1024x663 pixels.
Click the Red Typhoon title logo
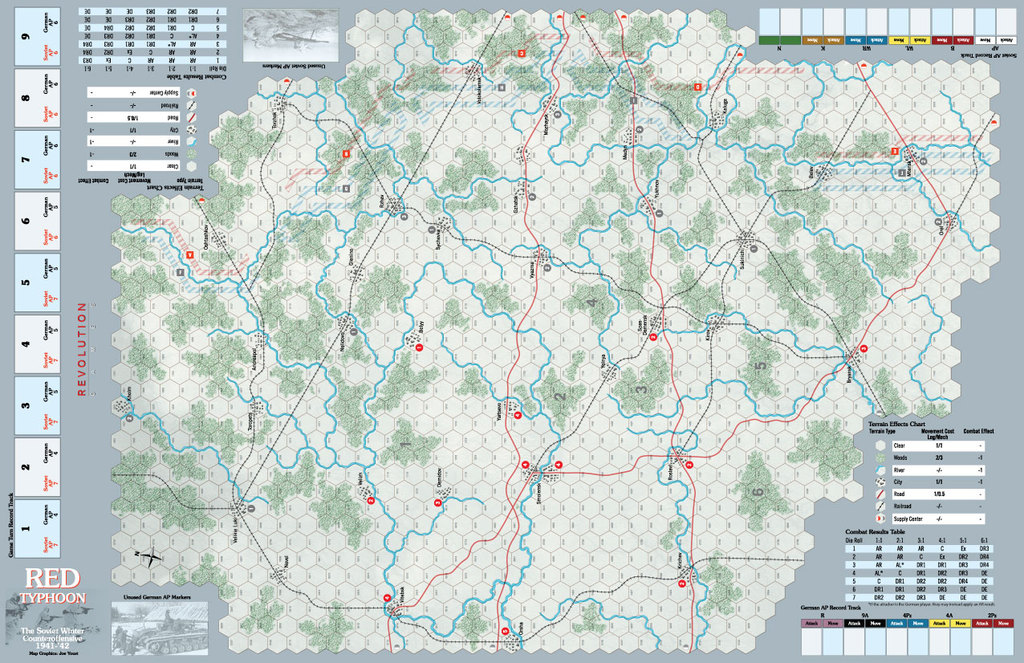[52, 586]
